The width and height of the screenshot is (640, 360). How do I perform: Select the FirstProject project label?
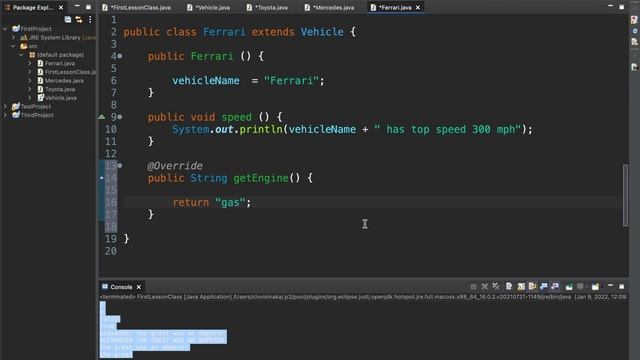36,29
